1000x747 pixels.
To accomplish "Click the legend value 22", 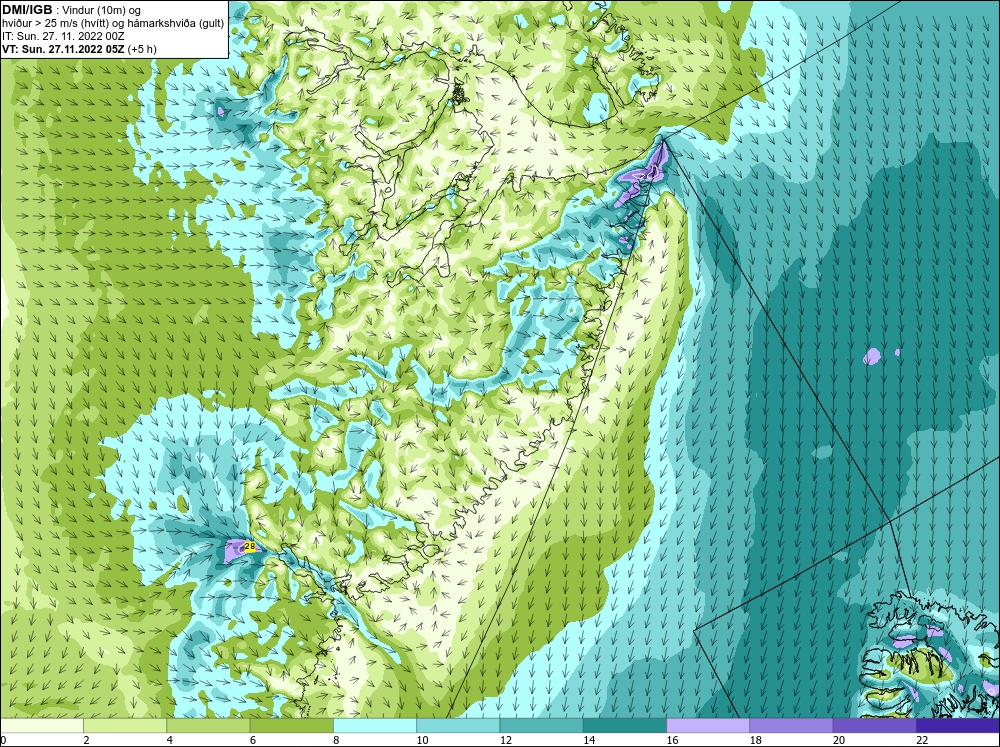I will click(x=923, y=740).
